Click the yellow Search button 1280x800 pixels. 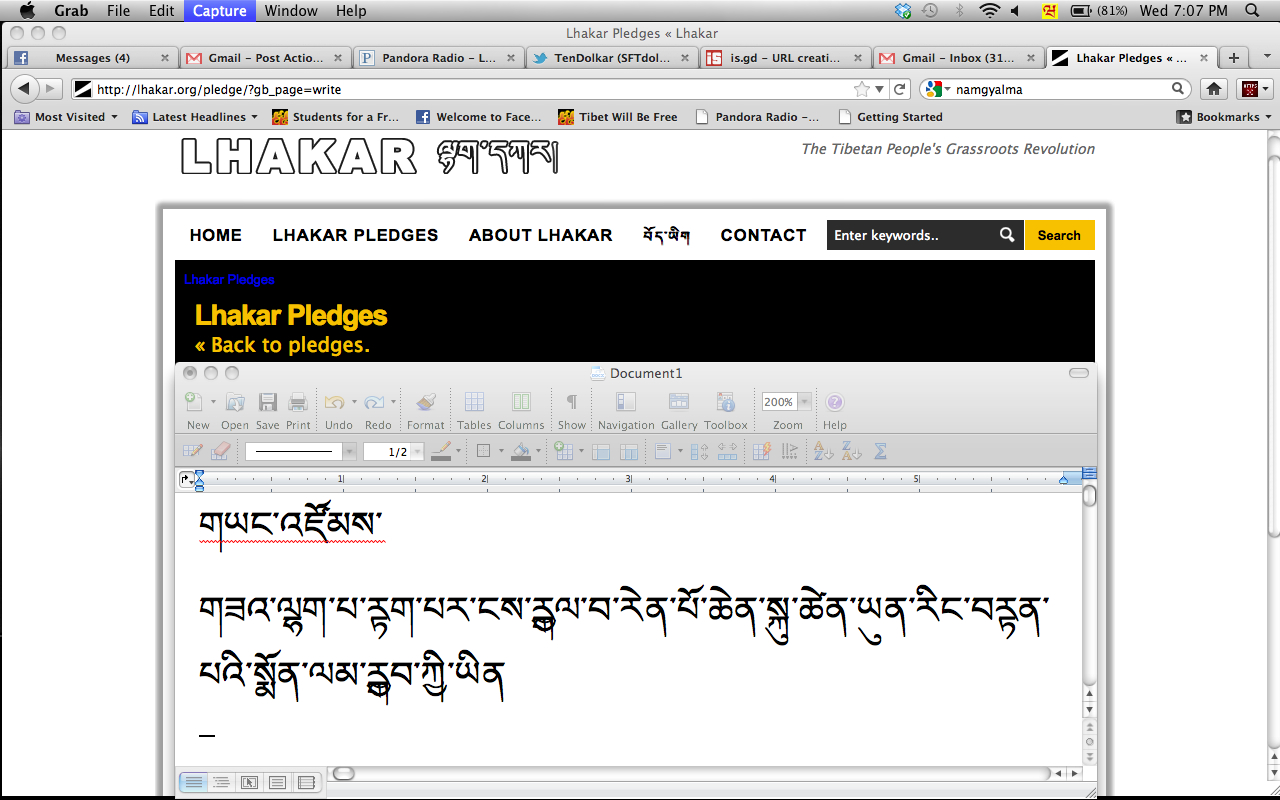(1059, 235)
